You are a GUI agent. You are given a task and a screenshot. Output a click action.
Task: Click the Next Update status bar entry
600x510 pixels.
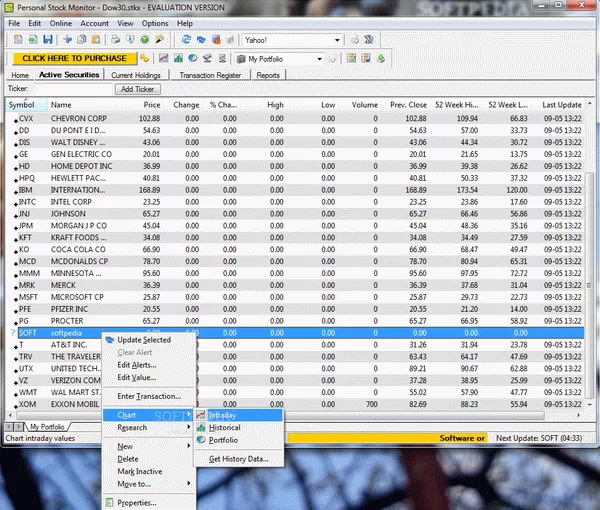pos(539,438)
